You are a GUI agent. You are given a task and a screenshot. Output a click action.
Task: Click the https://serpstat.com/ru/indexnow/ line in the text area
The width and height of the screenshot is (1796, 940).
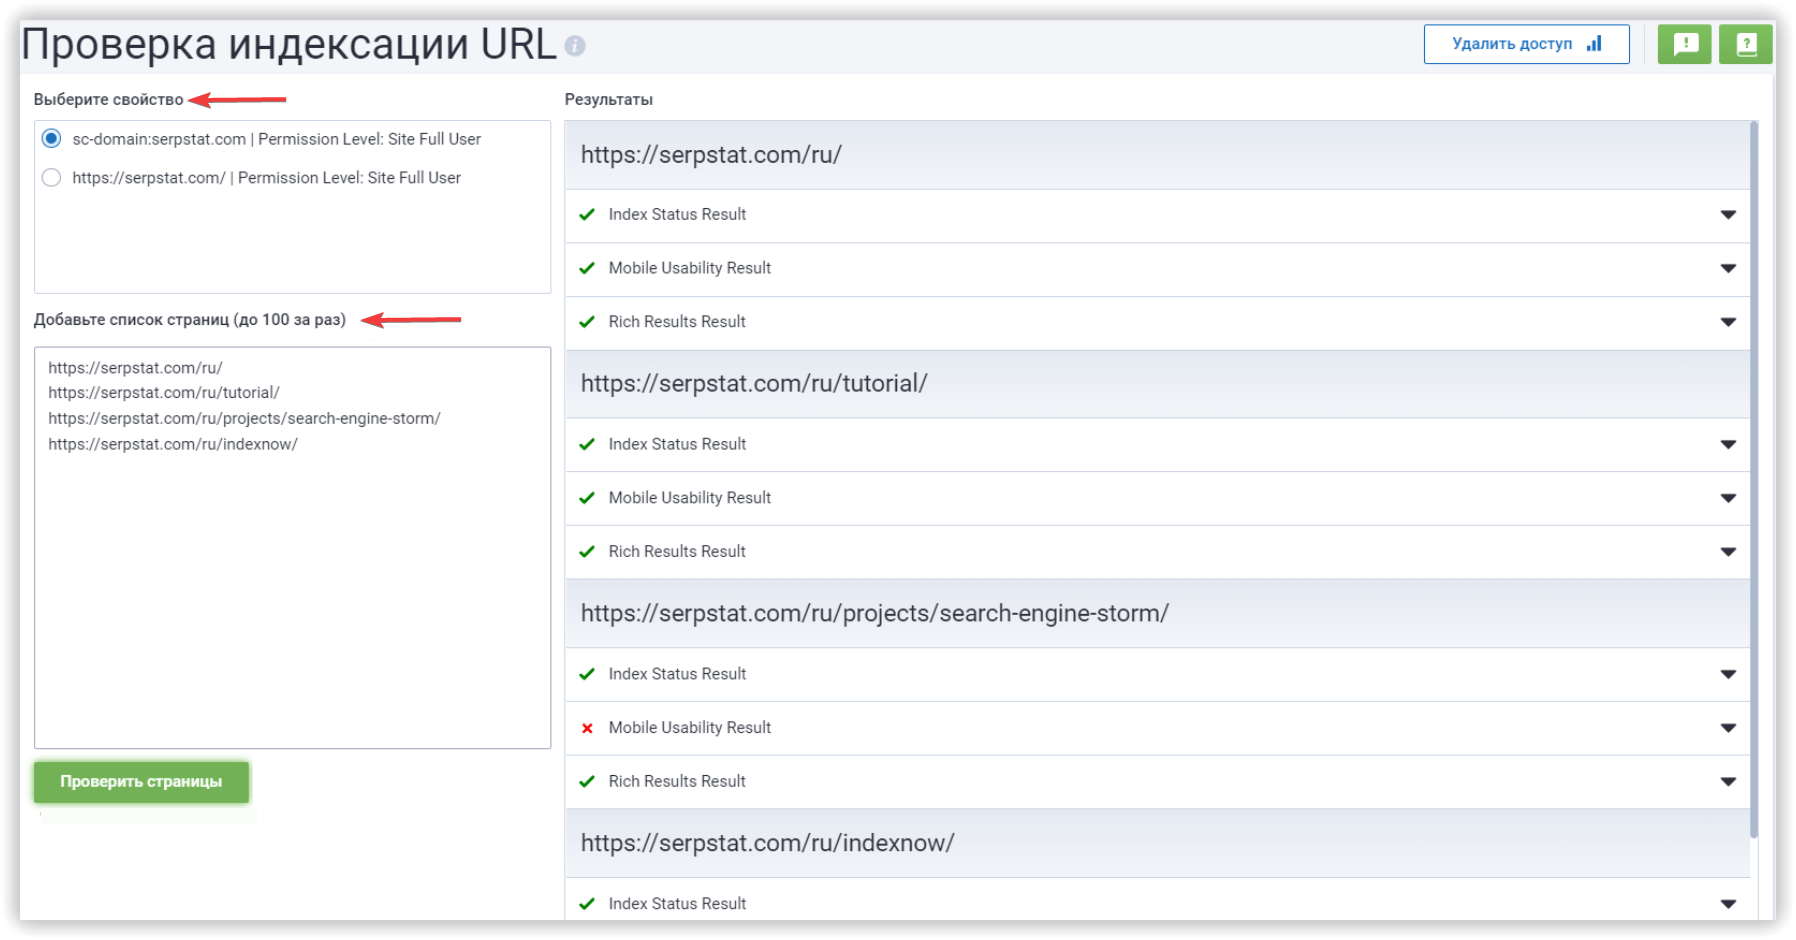click(x=173, y=444)
